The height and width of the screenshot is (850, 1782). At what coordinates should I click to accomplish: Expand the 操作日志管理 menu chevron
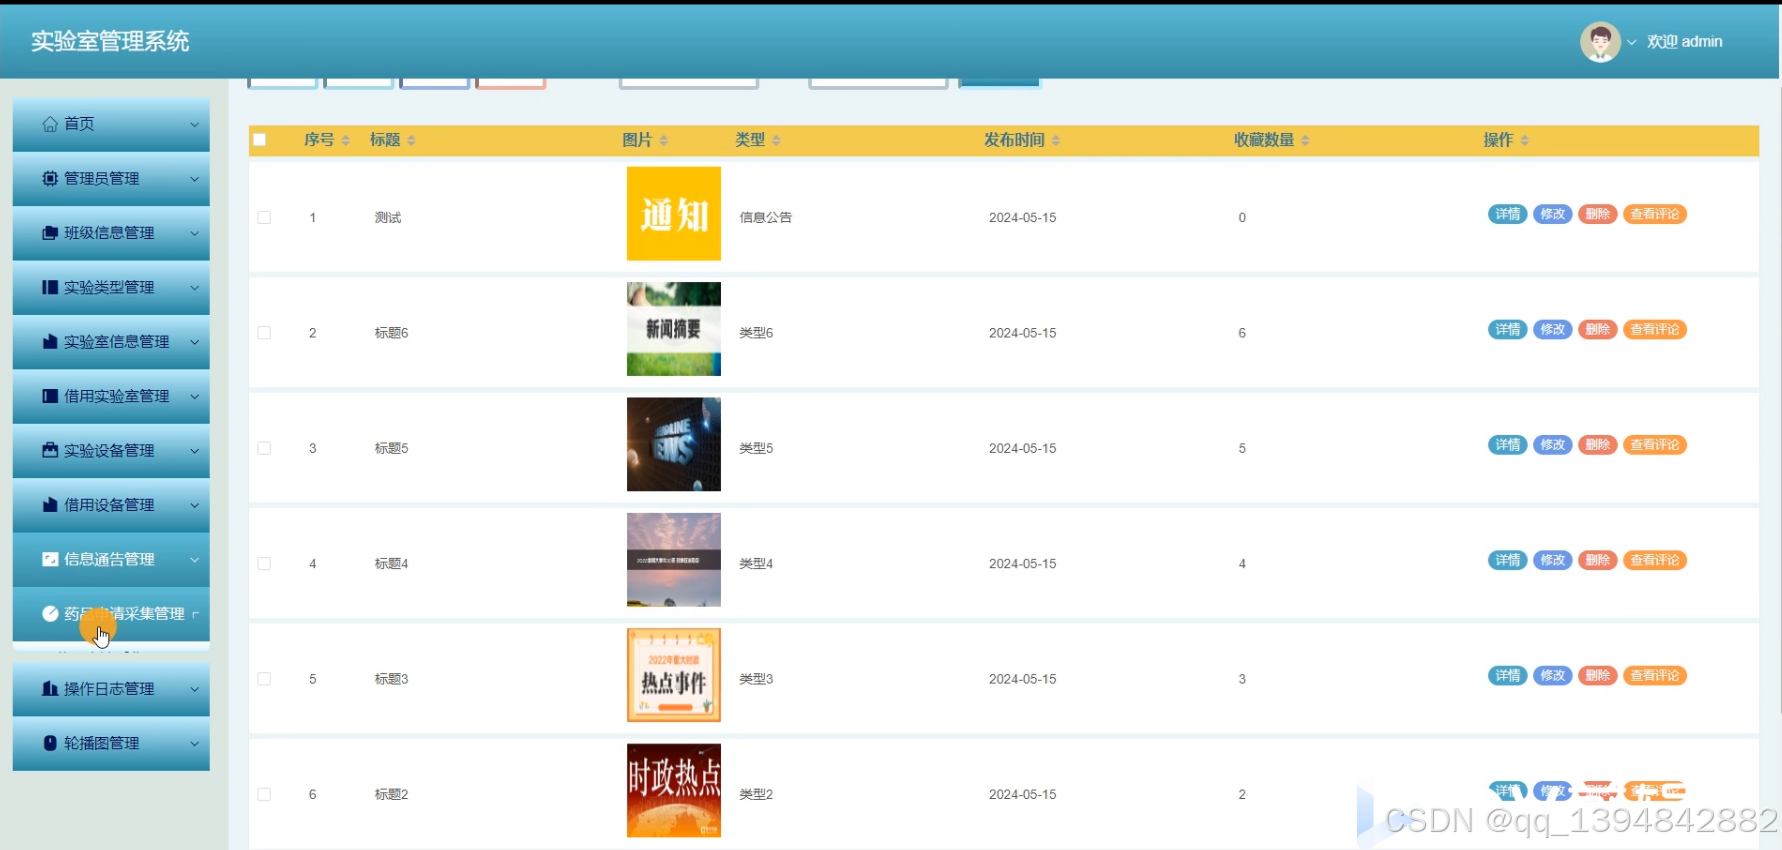(x=195, y=689)
